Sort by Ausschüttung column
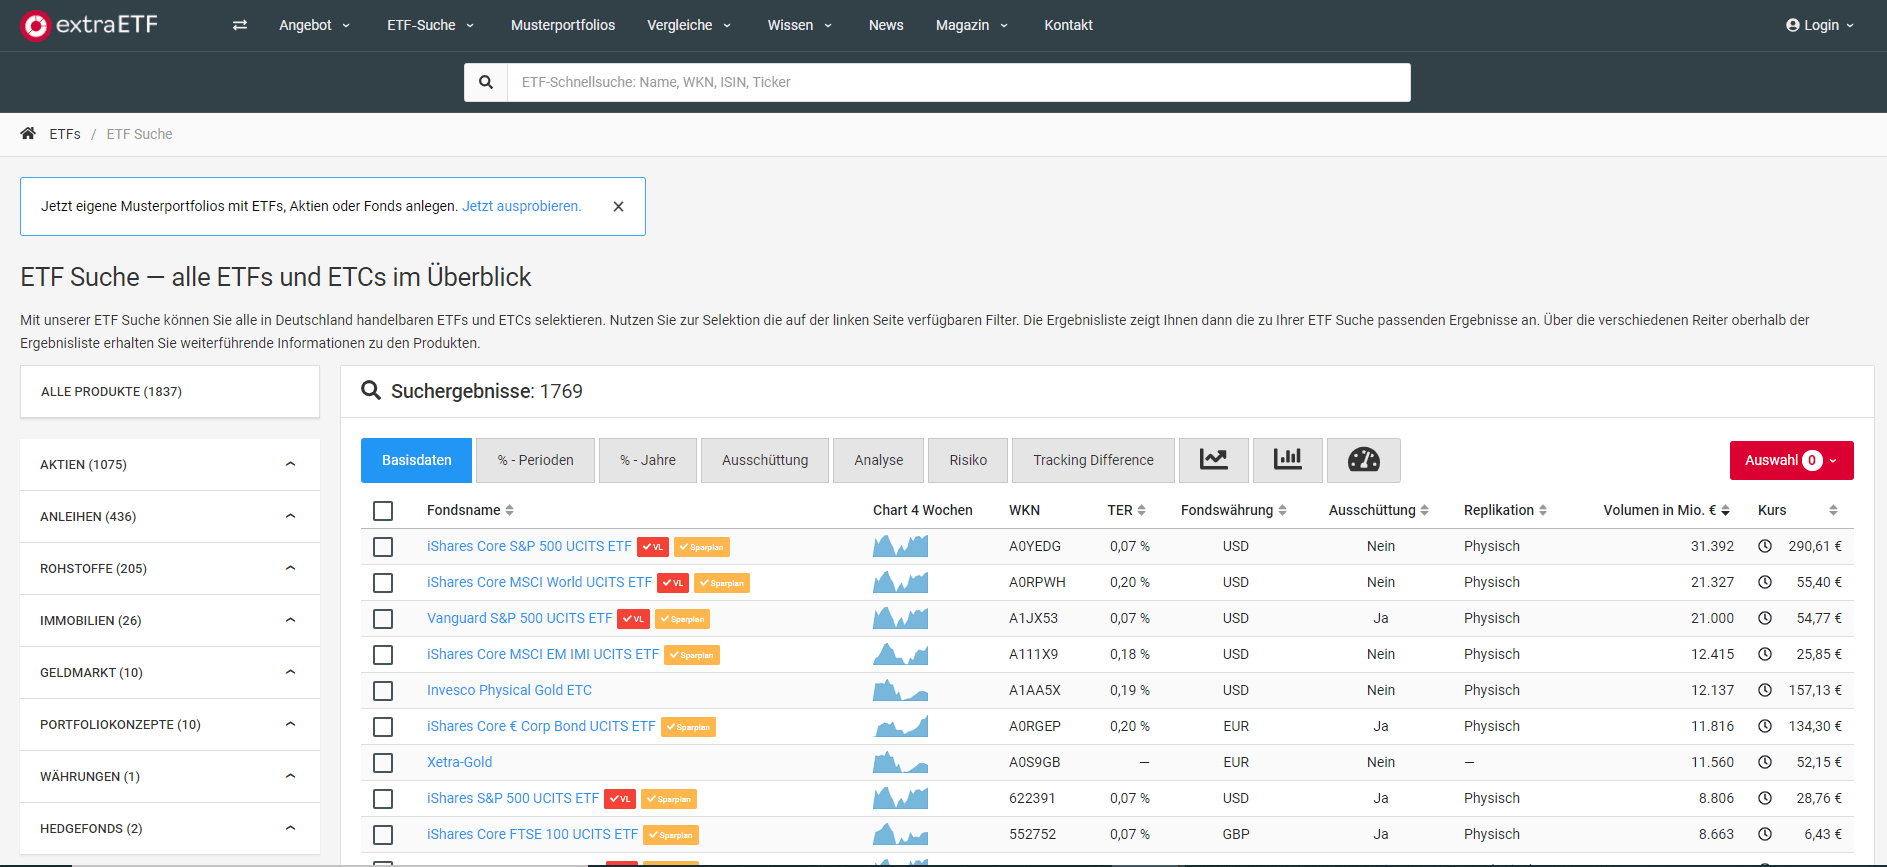 pyautogui.click(x=1424, y=510)
